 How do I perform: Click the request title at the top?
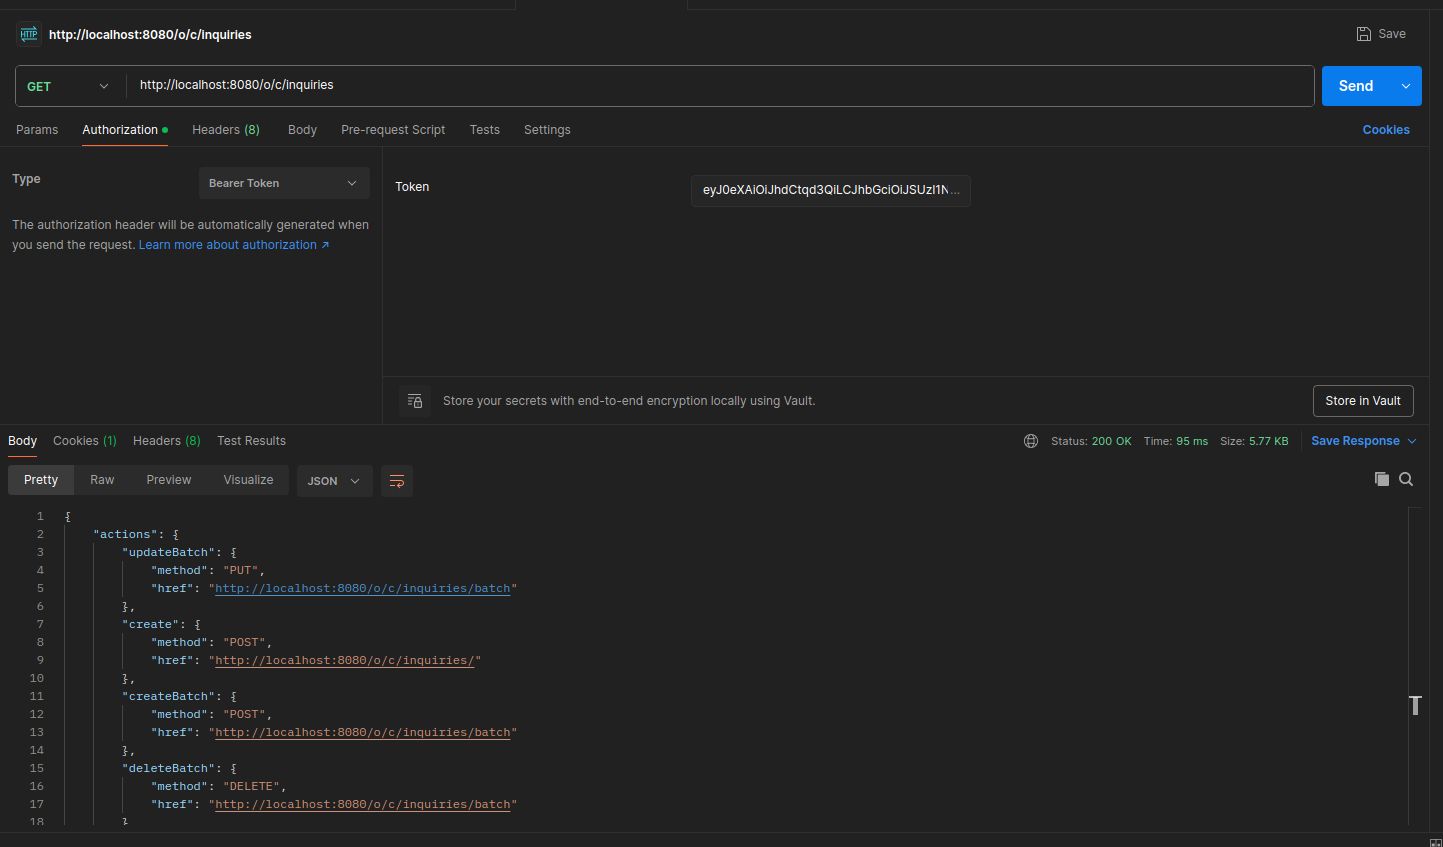pyautogui.click(x=150, y=34)
